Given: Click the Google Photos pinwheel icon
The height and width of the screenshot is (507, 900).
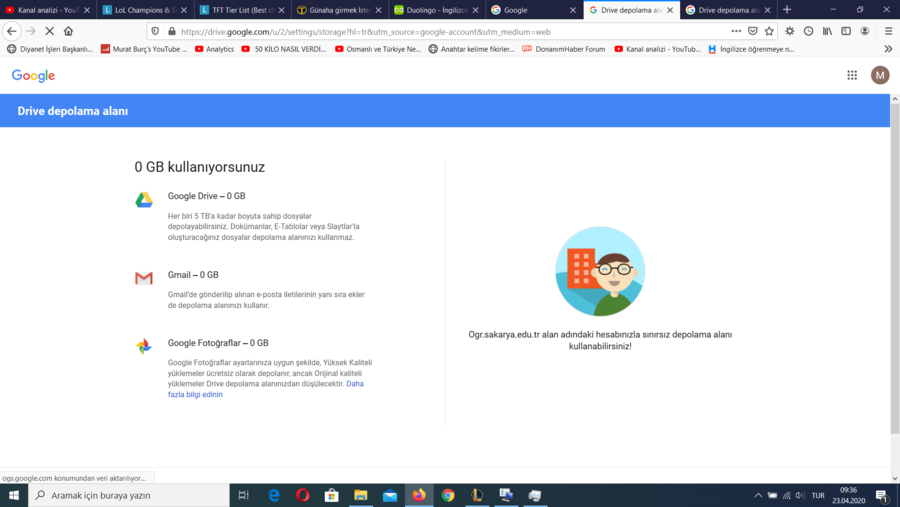Looking at the screenshot, I should click(x=143, y=346).
